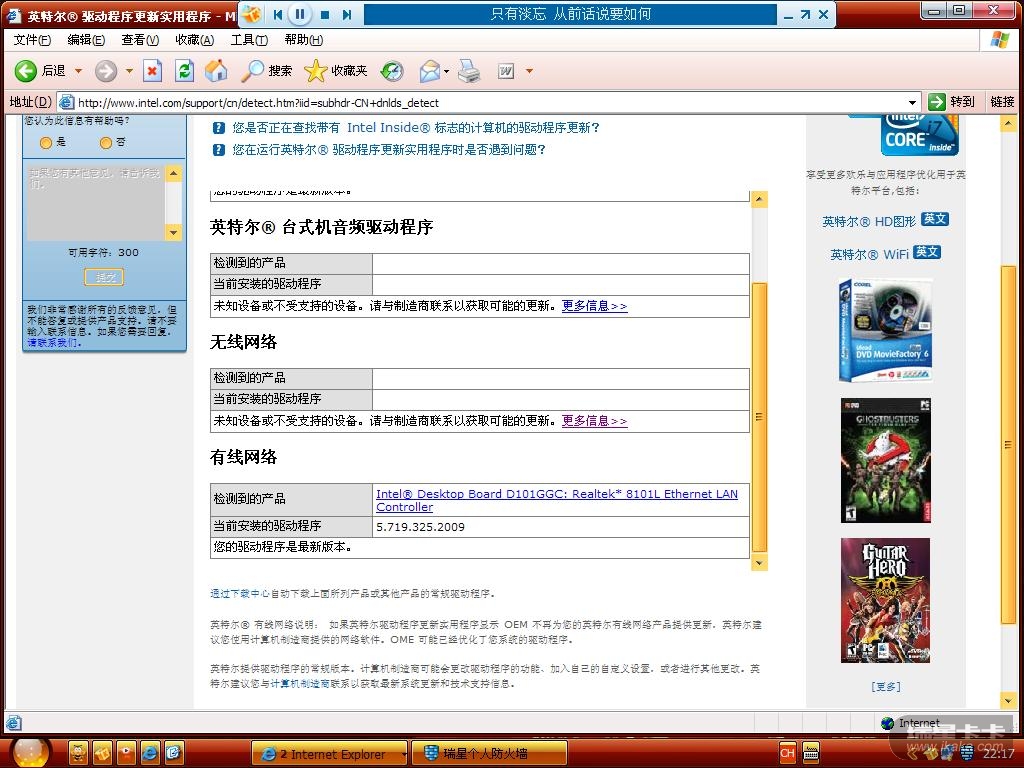Click the Back (后退) arrow button

tap(26, 71)
